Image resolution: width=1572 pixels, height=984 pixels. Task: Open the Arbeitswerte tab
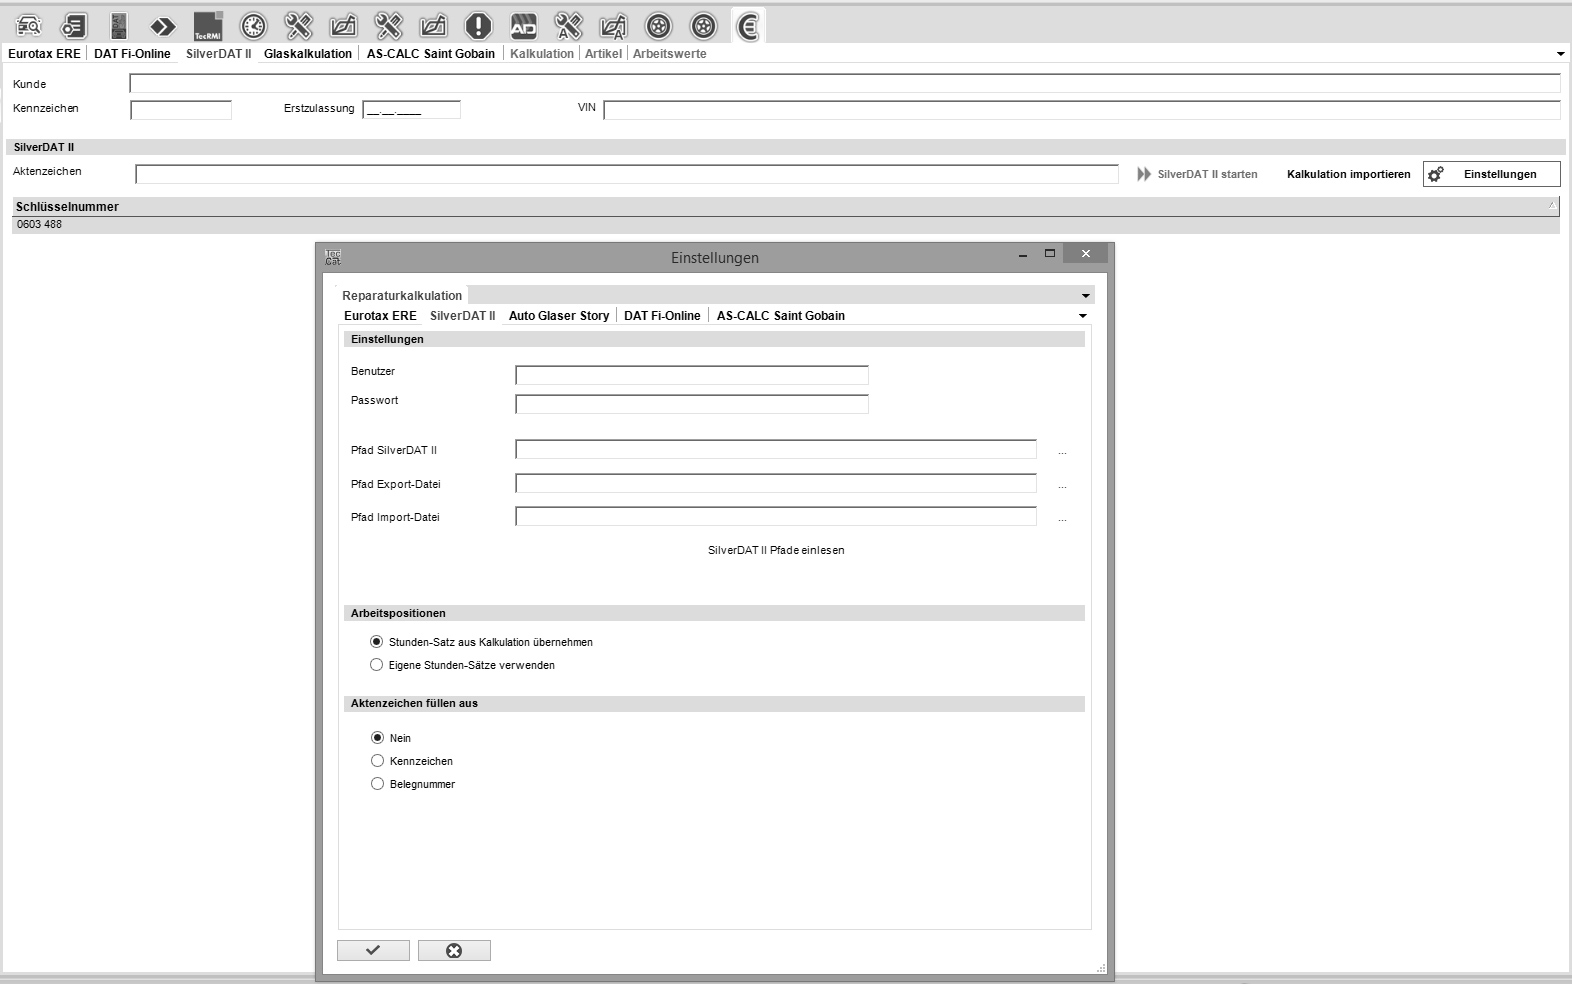pyautogui.click(x=670, y=54)
